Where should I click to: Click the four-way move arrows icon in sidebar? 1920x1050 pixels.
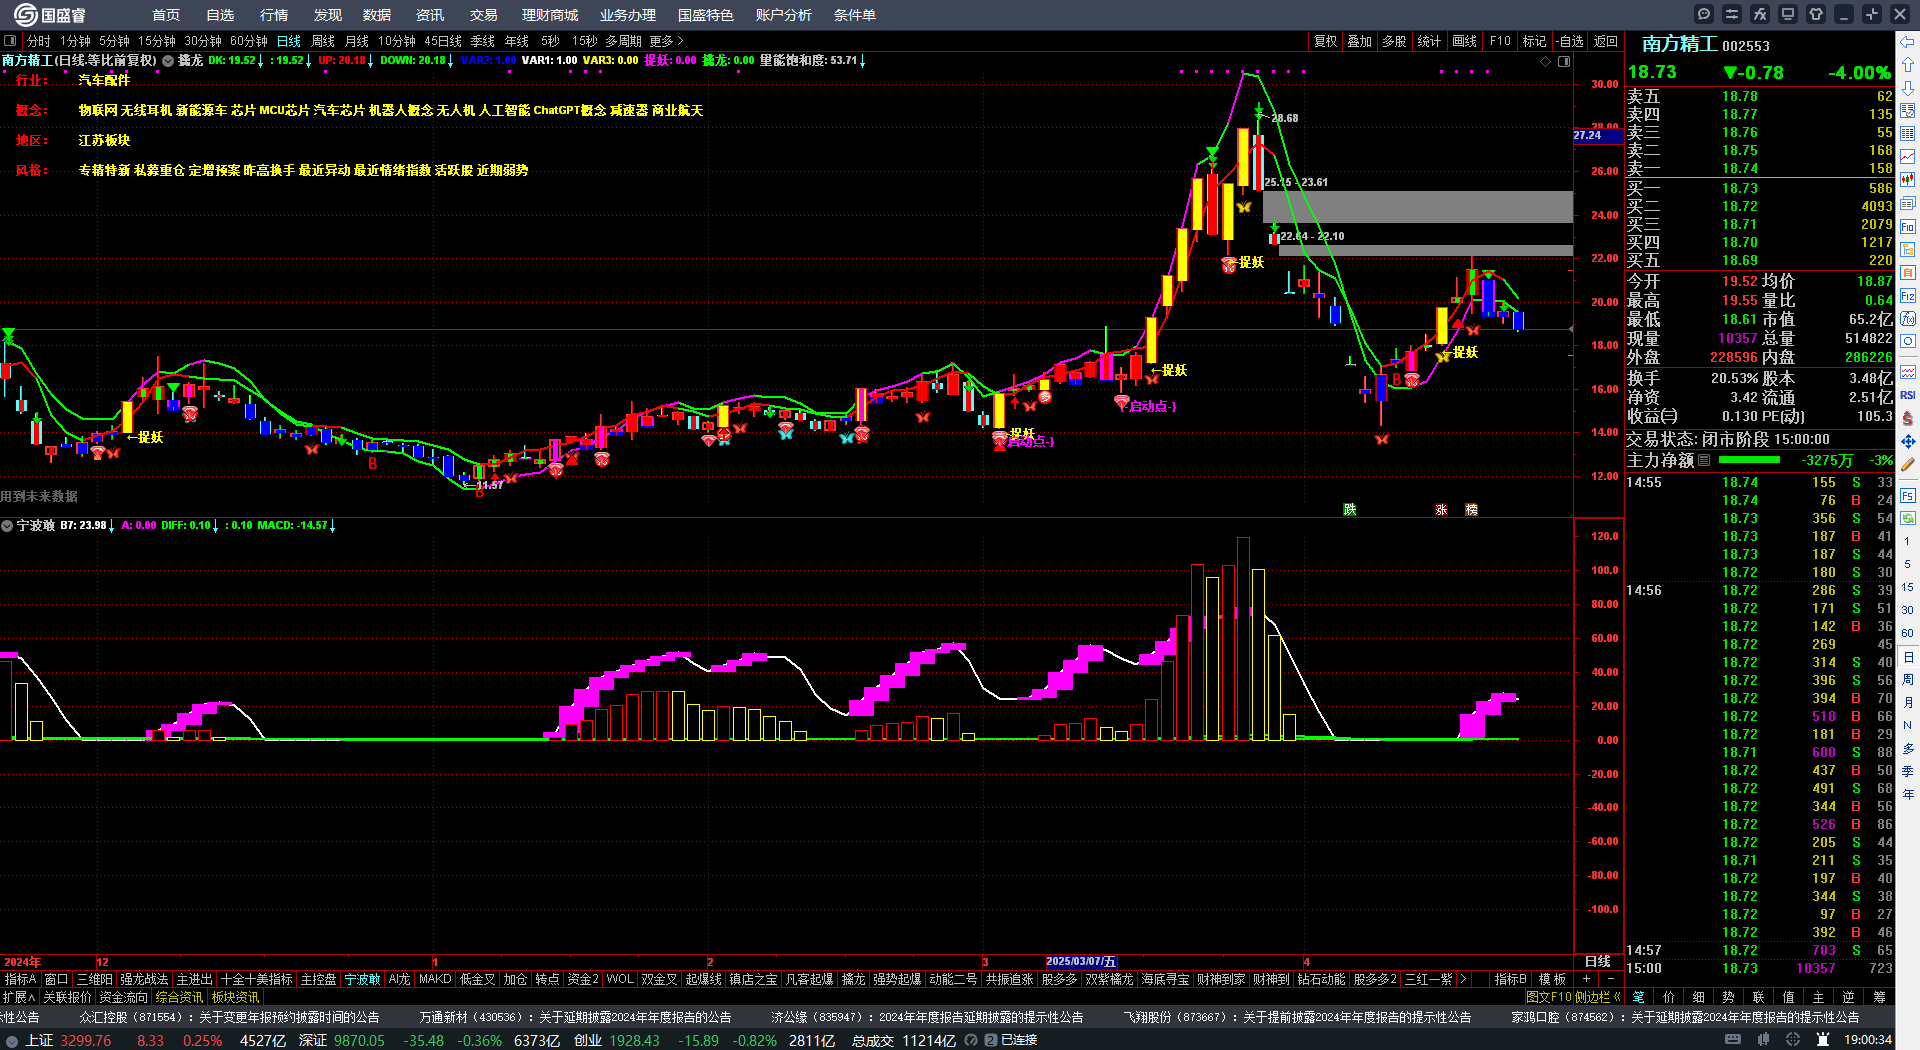click(x=1908, y=441)
